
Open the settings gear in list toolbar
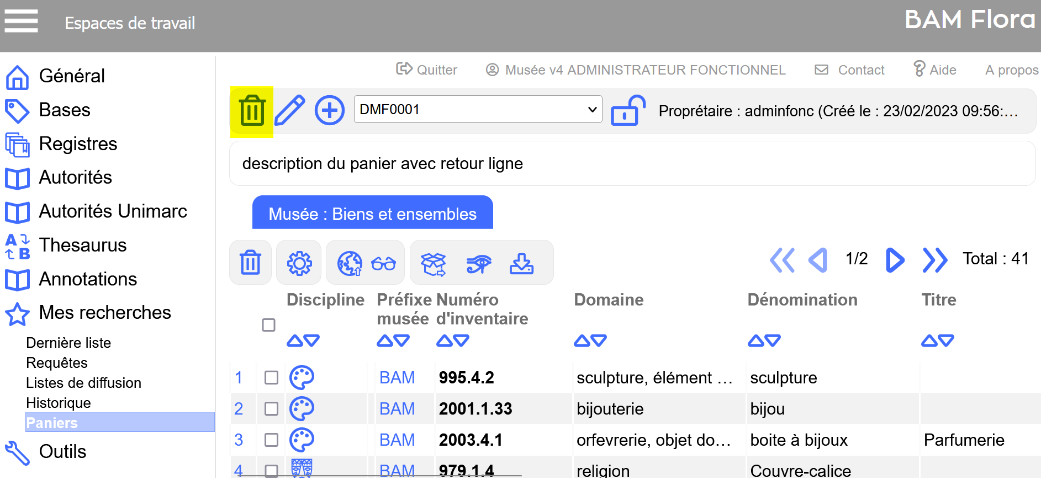click(x=298, y=263)
